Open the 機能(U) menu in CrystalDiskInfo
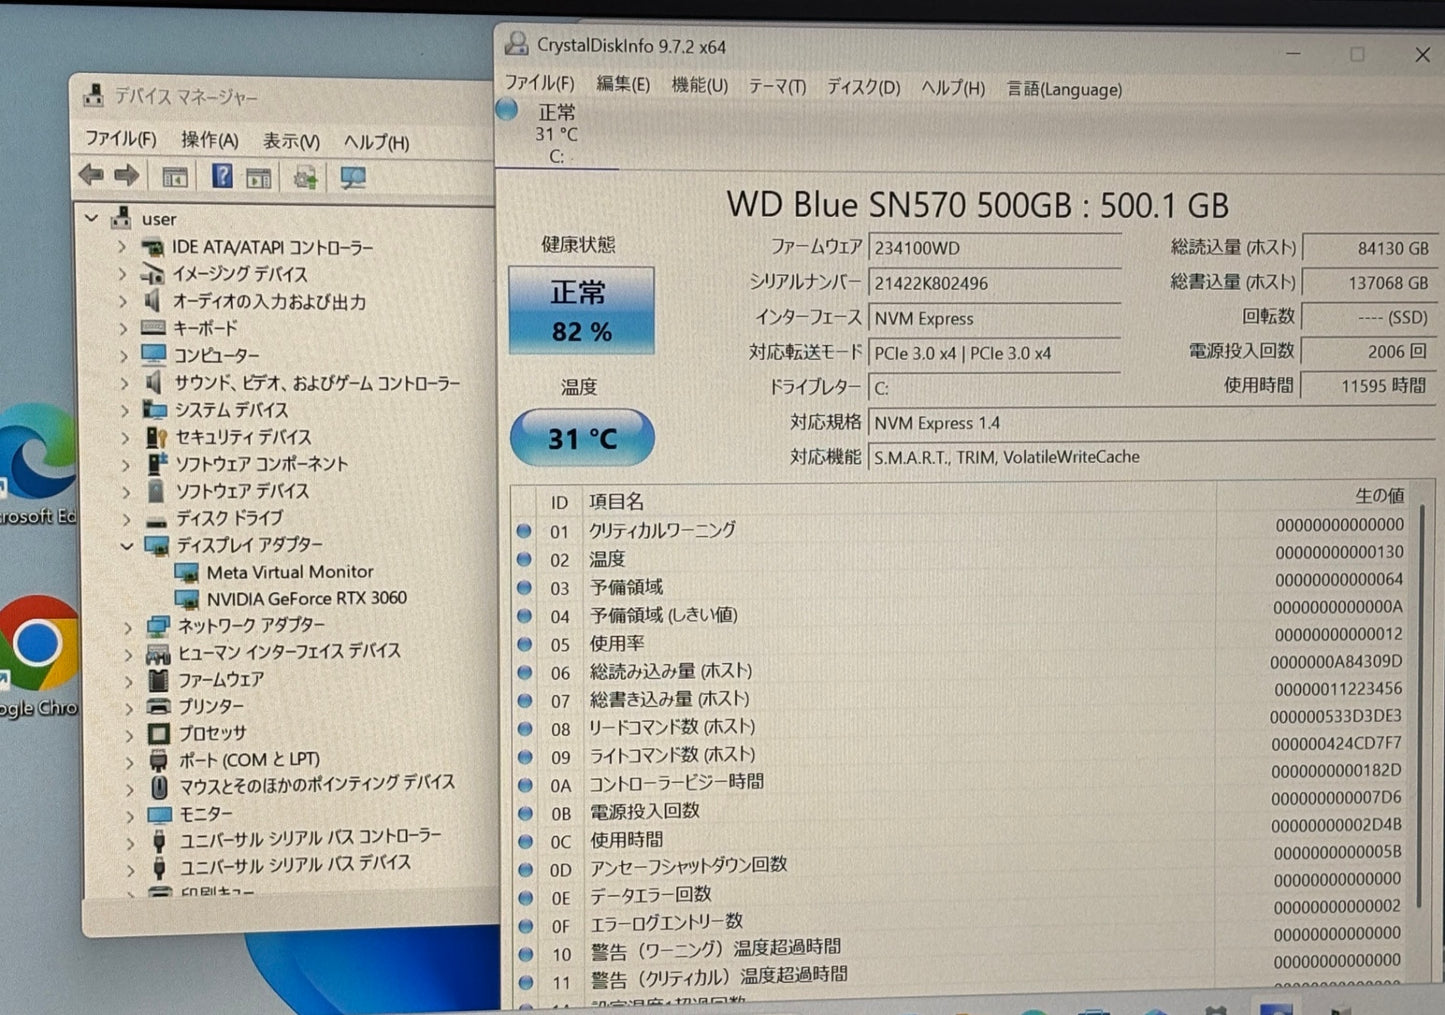 coord(699,87)
